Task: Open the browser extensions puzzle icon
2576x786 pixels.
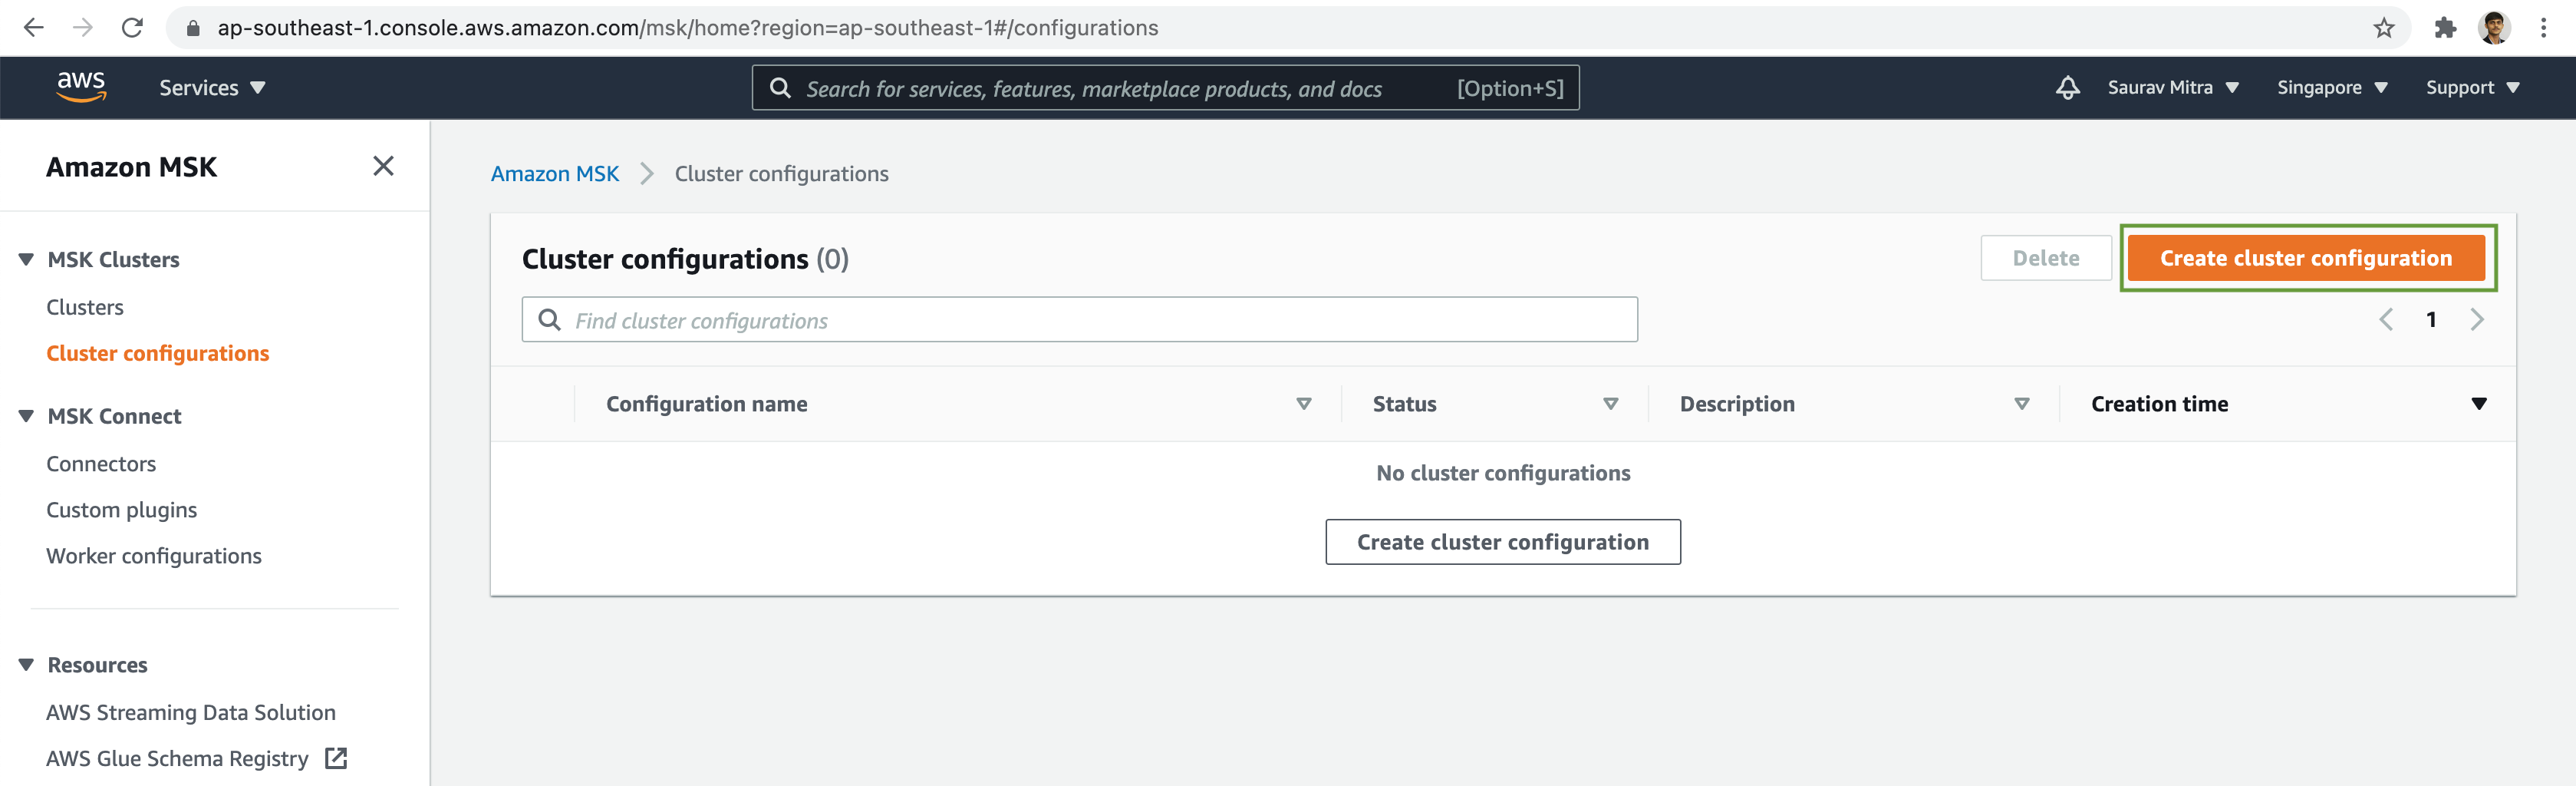Action: 2445,28
